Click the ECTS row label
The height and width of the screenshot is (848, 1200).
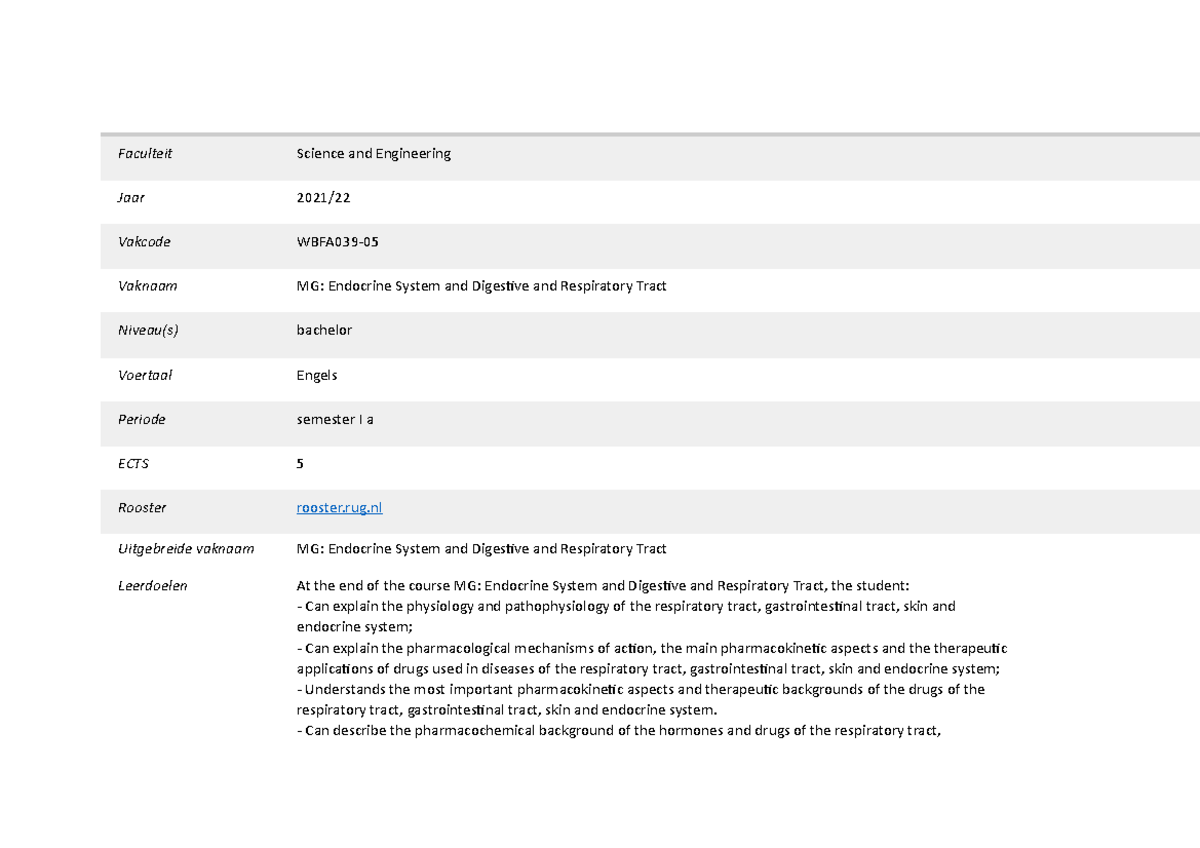pos(133,464)
